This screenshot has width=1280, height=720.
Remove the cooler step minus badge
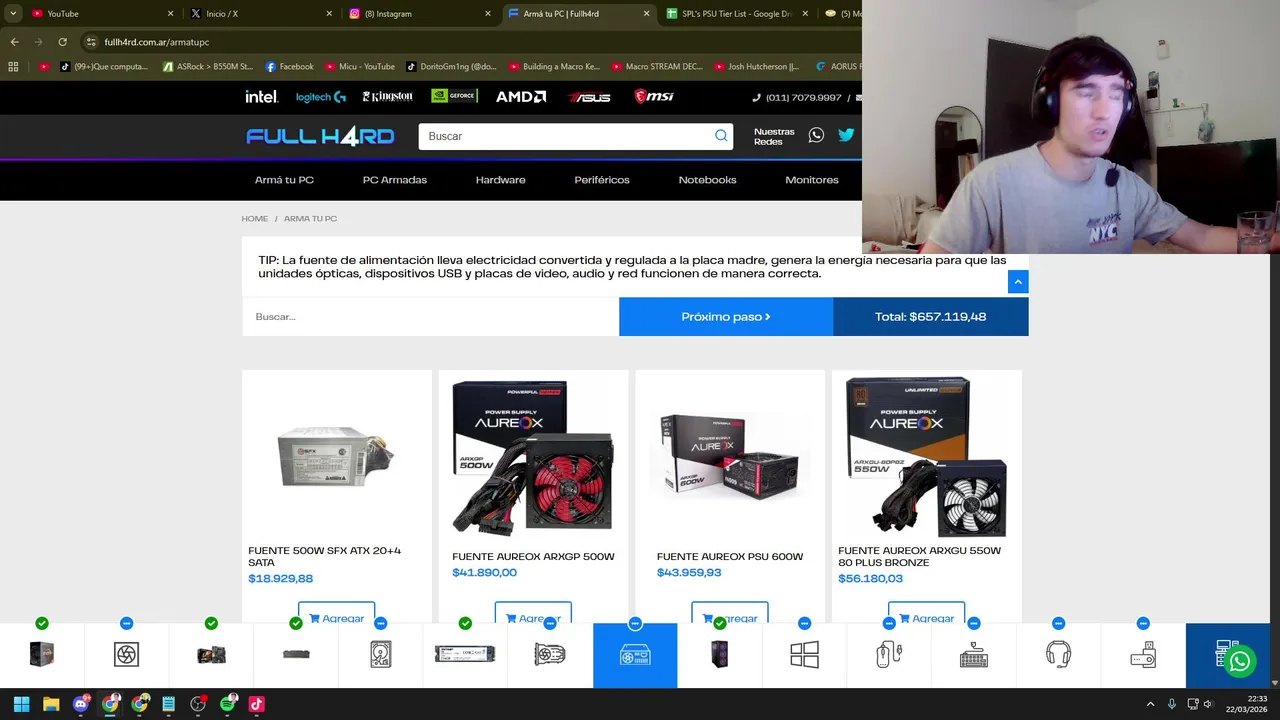(x=126, y=623)
